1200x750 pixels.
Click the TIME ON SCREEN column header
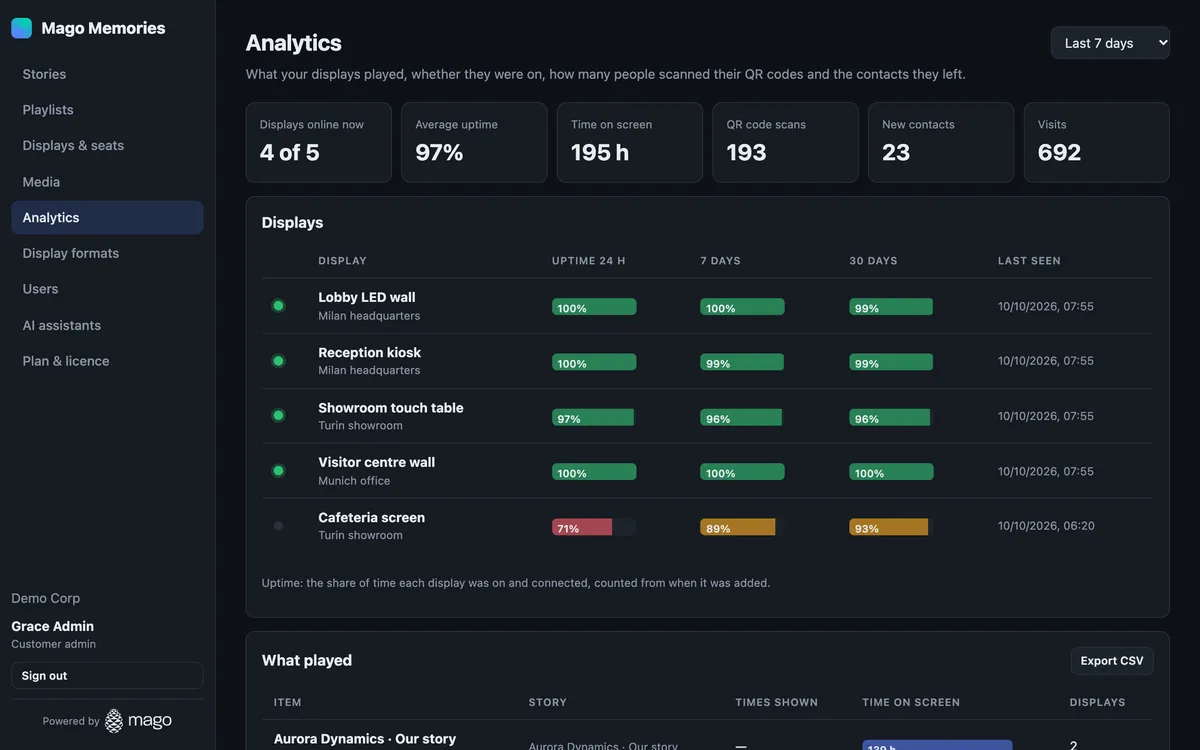[911, 703]
